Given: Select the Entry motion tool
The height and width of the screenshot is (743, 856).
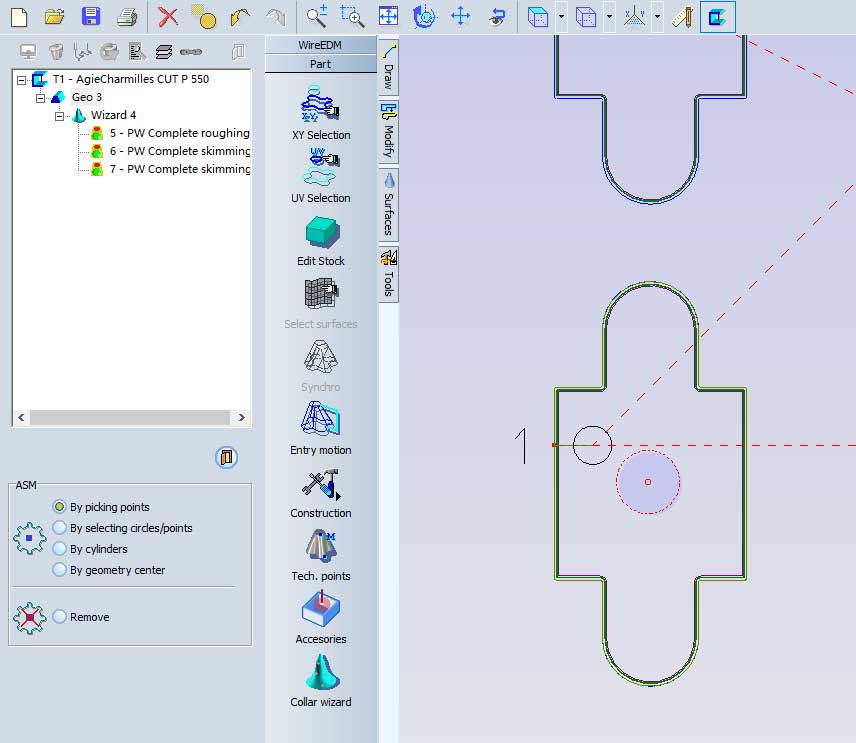Looking at the screenshot, I should coord(321,420).
